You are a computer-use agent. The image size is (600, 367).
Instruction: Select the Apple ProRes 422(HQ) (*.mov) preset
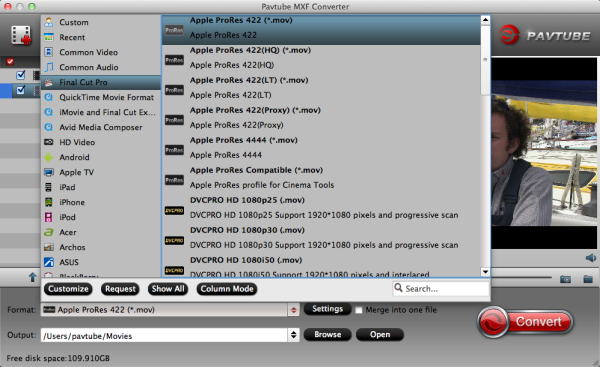(x=321, y=60)
